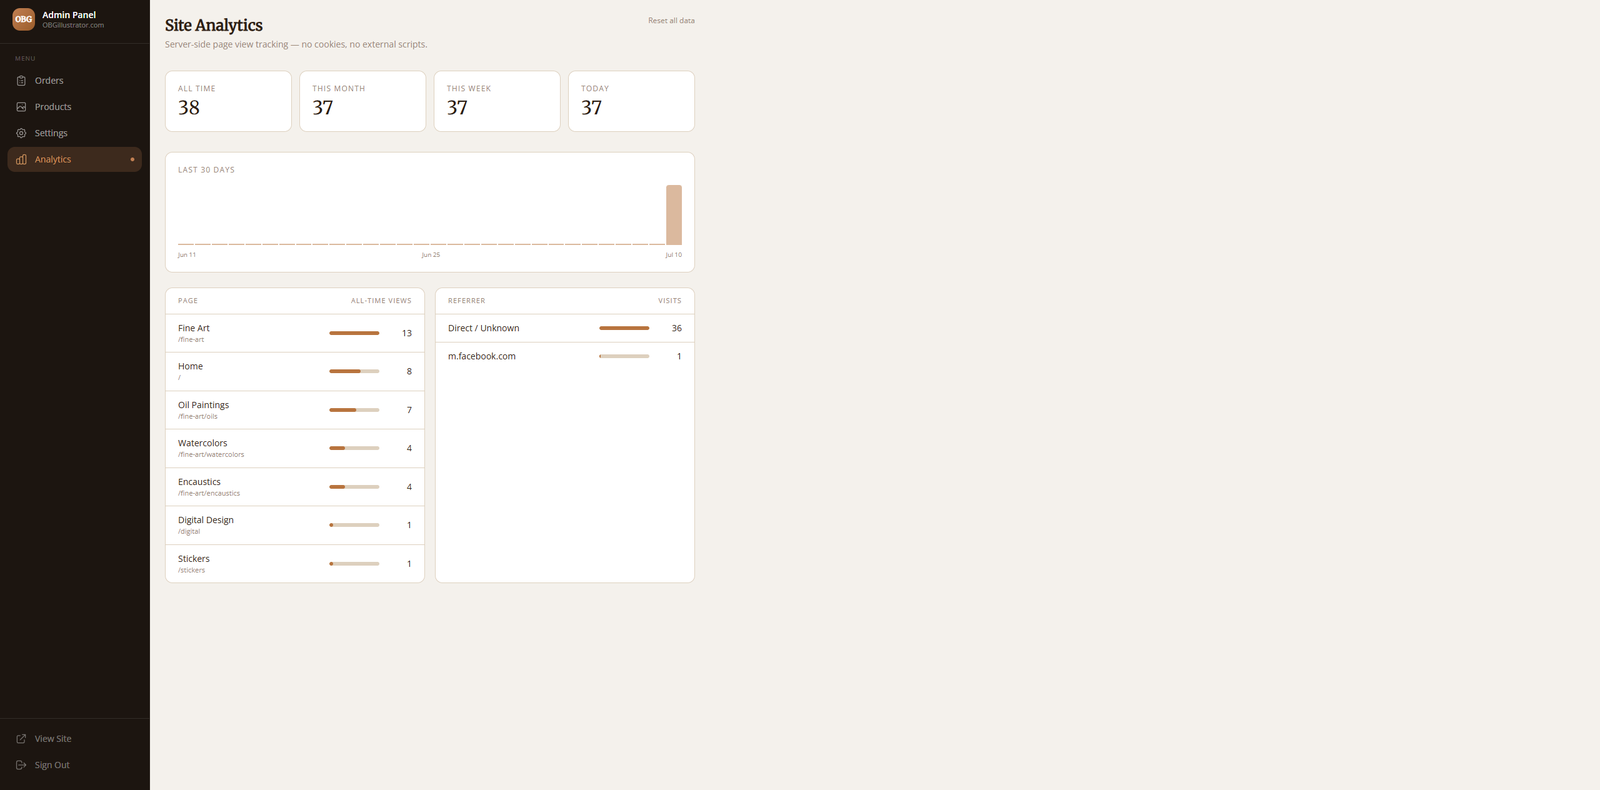Open the Orders menu item
The height and width of the screenshot is (790, 1600).
(x=74, y=81)
